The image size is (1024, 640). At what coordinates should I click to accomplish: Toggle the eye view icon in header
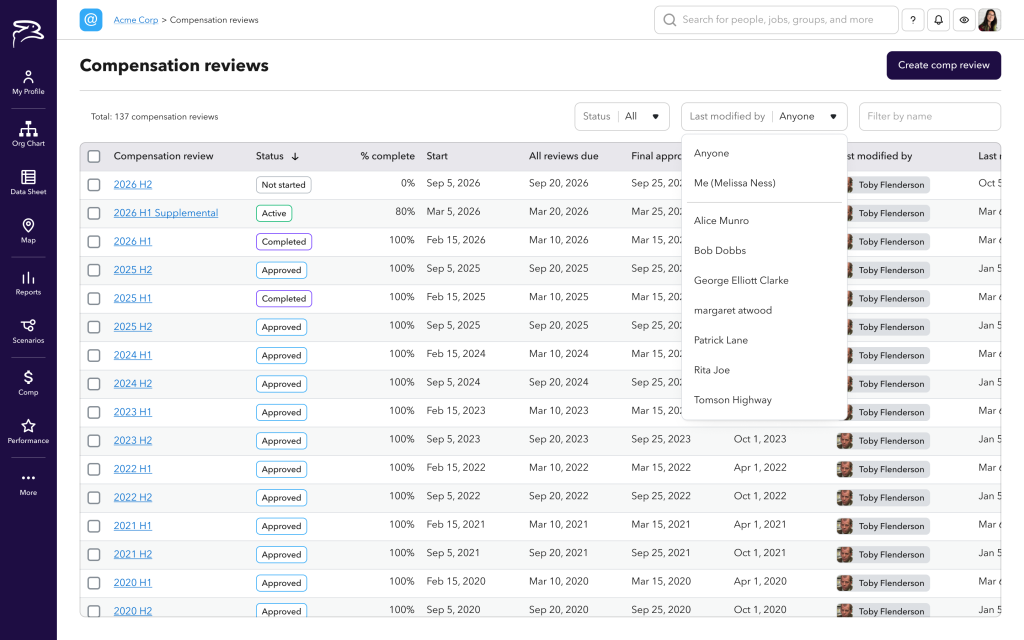(964, 20)
